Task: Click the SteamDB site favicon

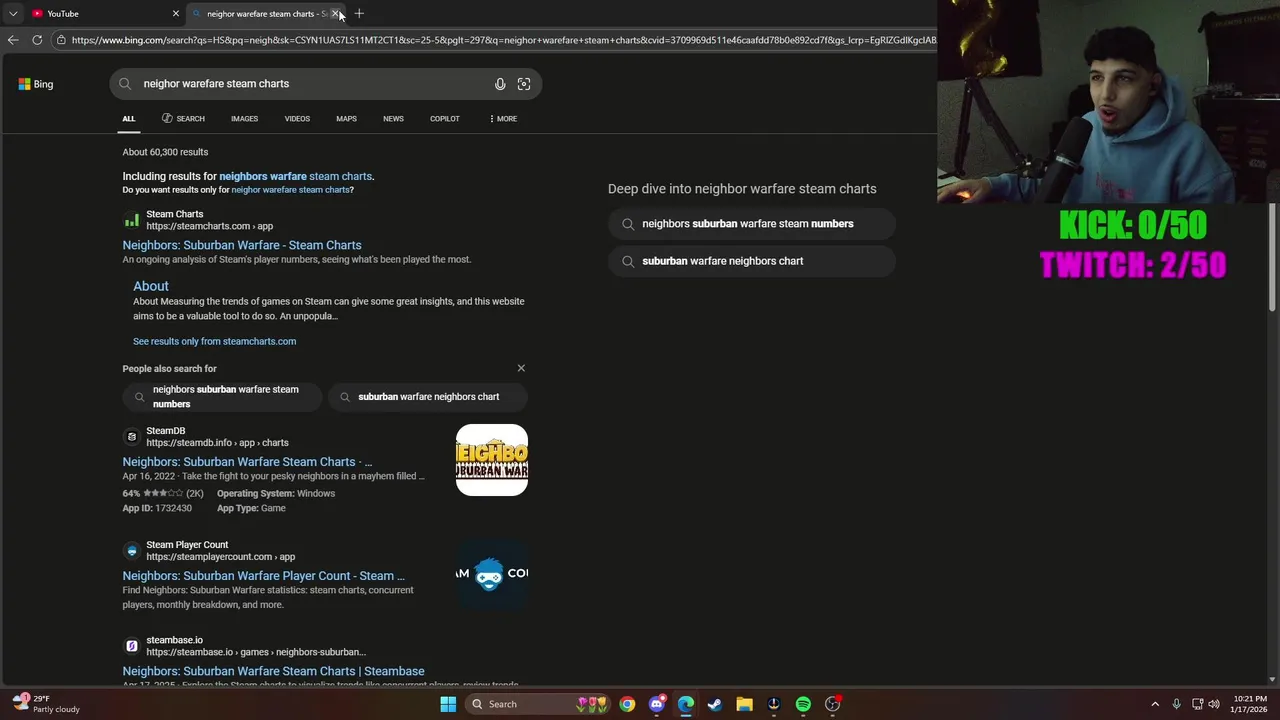Action: pyautogui.click(x=131, y=437)
